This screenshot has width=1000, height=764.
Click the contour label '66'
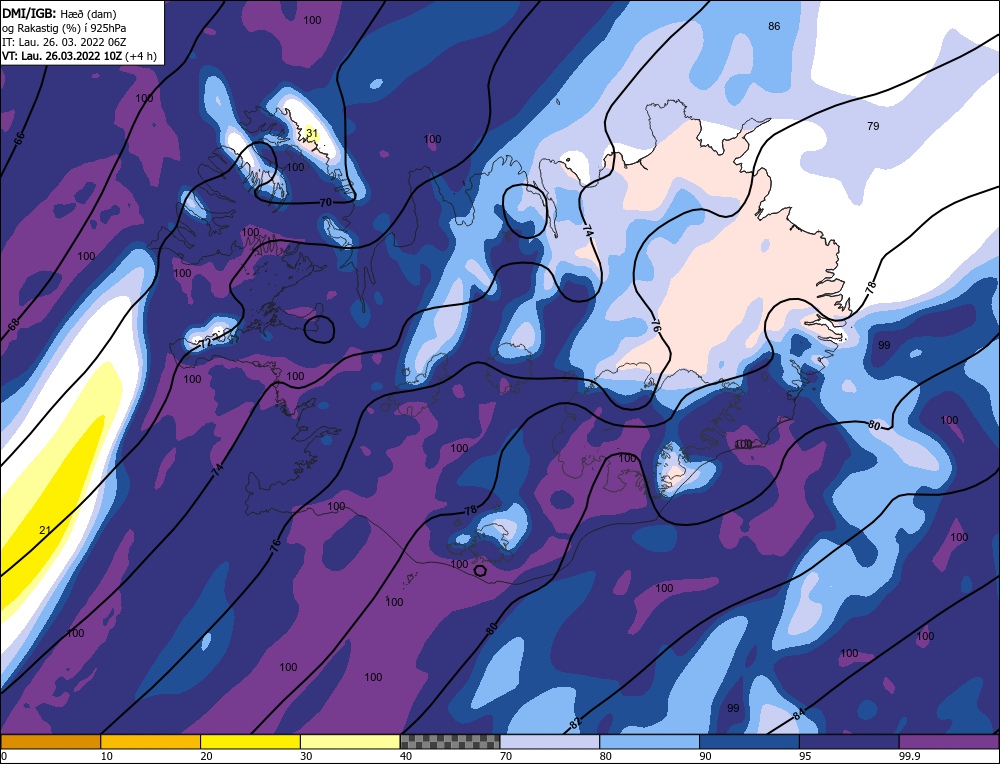(x=19, y=138)
